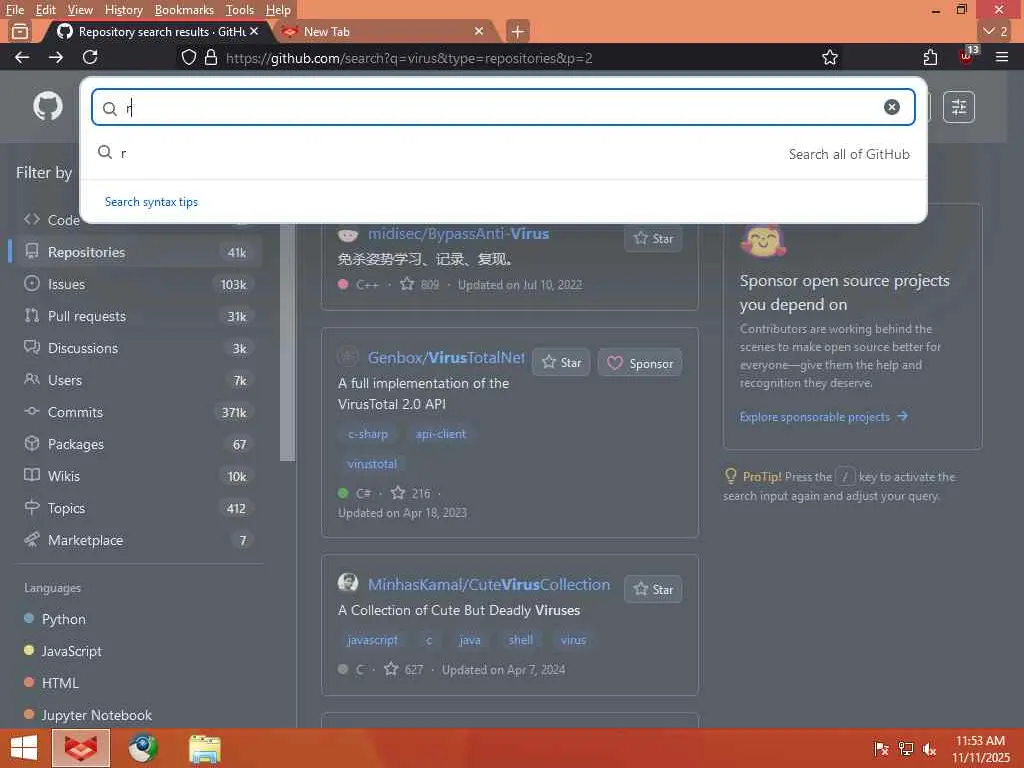Open File Explorer from the taskbar
Screen dimensions: 1024x768
pyautogui.click(x=204, y=749)
